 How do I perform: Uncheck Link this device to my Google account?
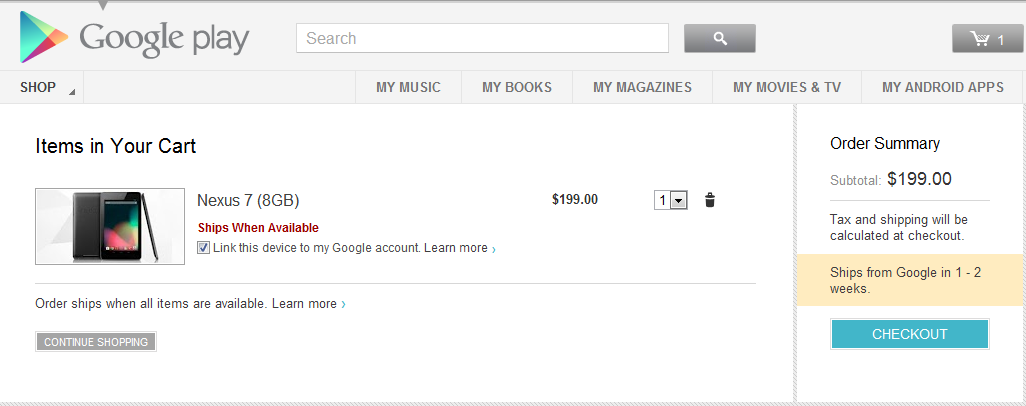[x=203, y=248]
